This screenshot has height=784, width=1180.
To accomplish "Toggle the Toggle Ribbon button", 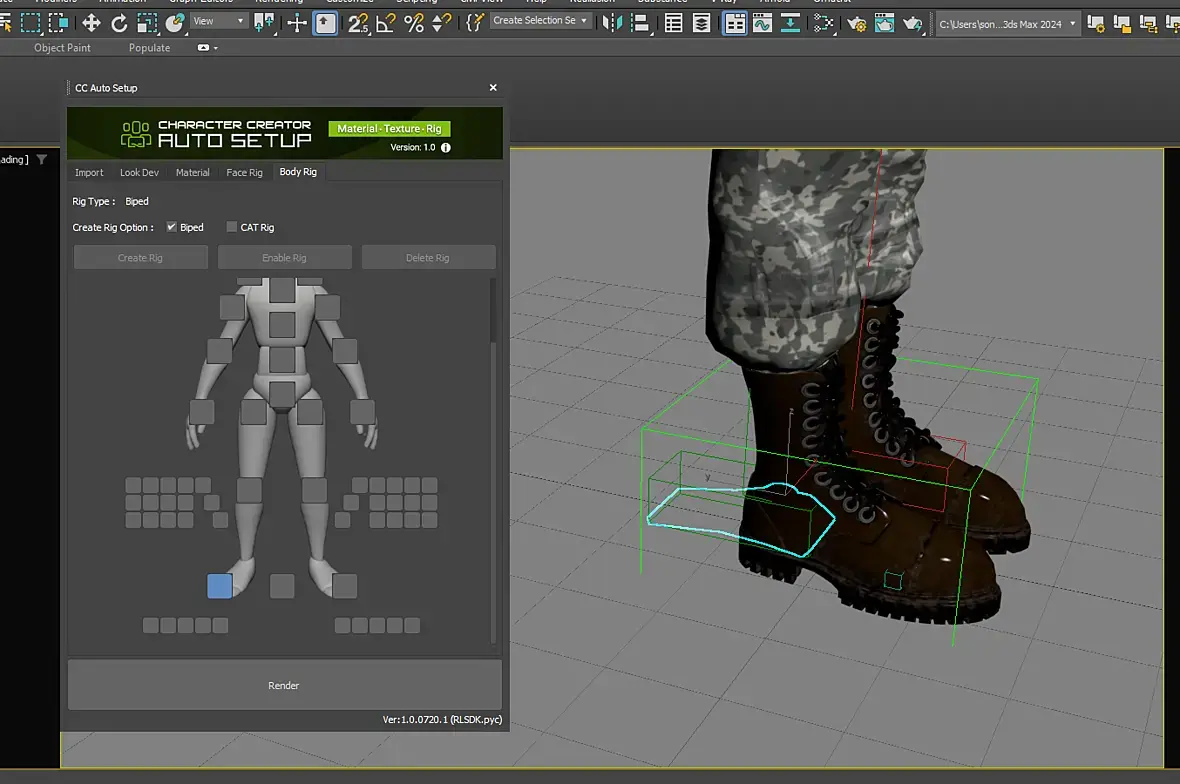I will pos(735,23).
